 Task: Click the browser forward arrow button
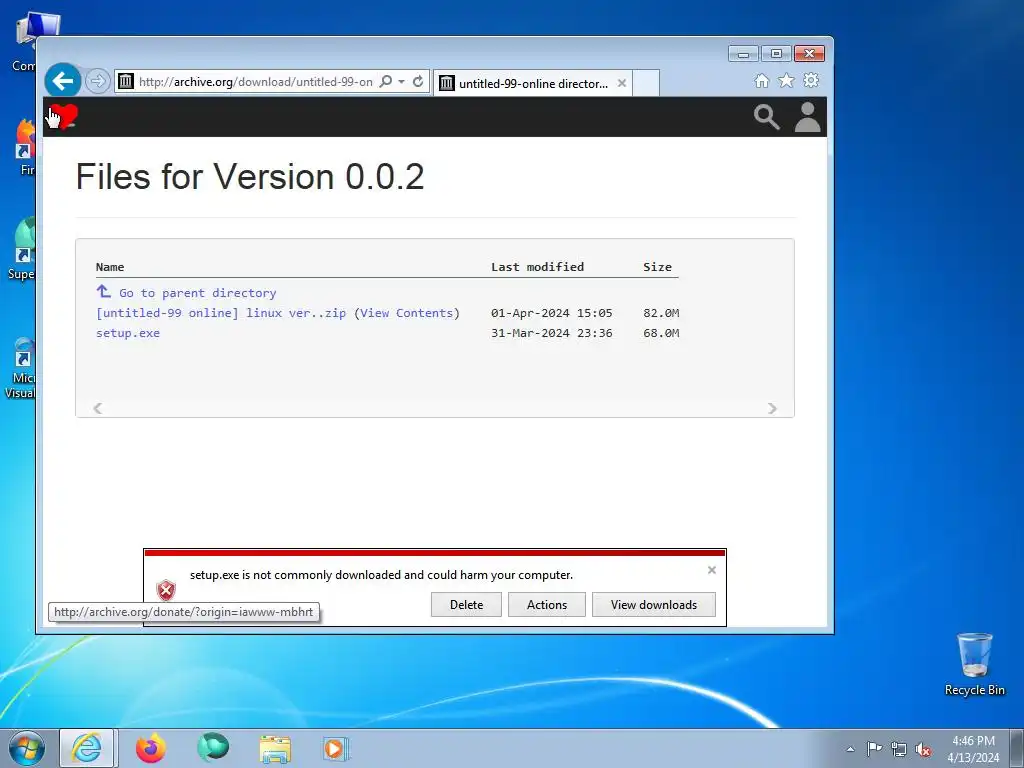click(x=97, y=82)
